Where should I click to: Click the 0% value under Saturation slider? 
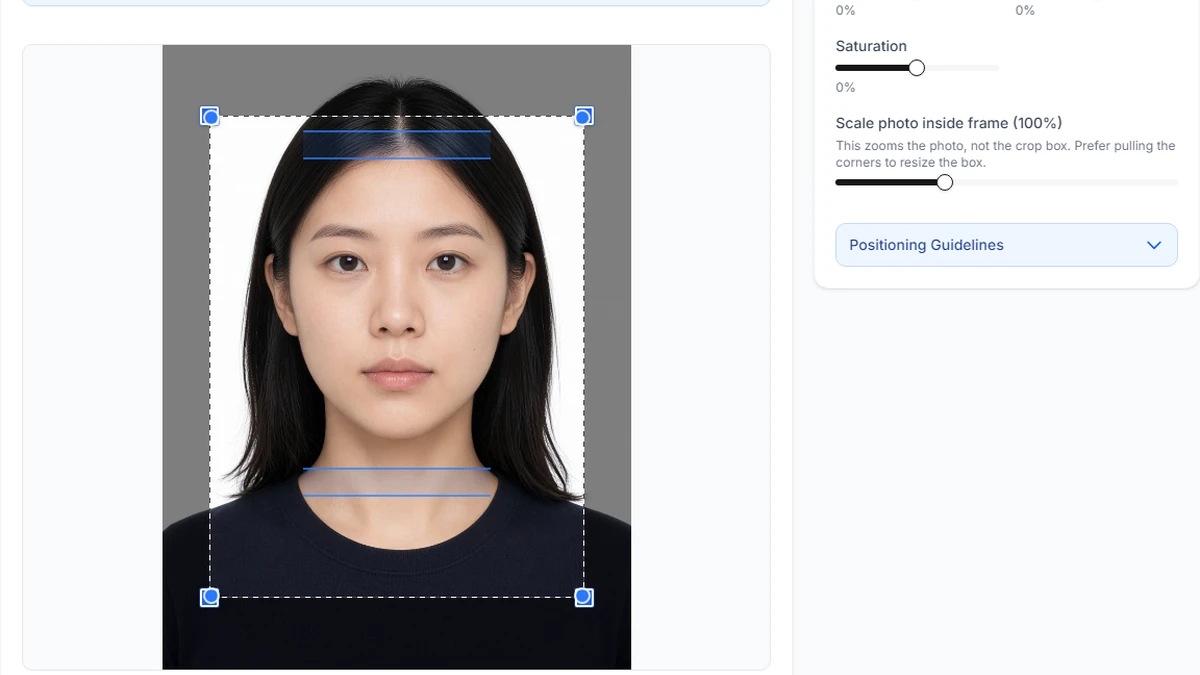click(845, 88)
